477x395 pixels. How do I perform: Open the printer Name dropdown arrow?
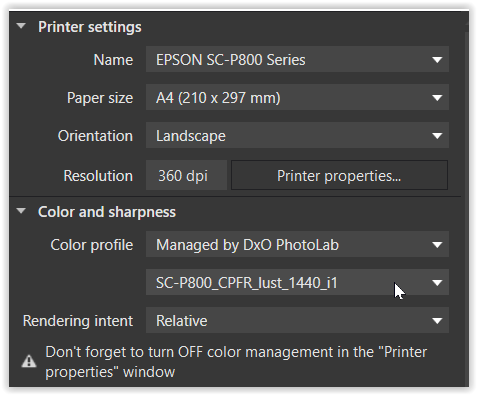tap(437, 60)
